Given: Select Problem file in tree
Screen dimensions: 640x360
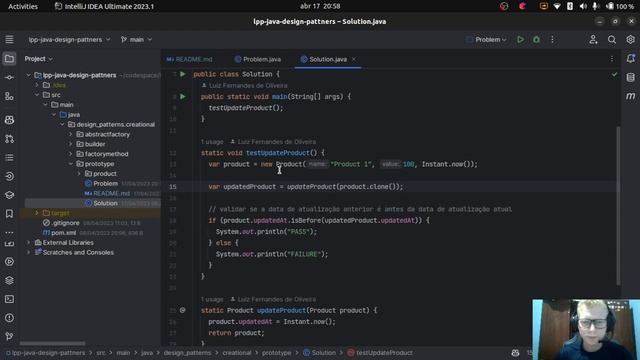Looking at the screenshot, I should (x=105, y=184).
